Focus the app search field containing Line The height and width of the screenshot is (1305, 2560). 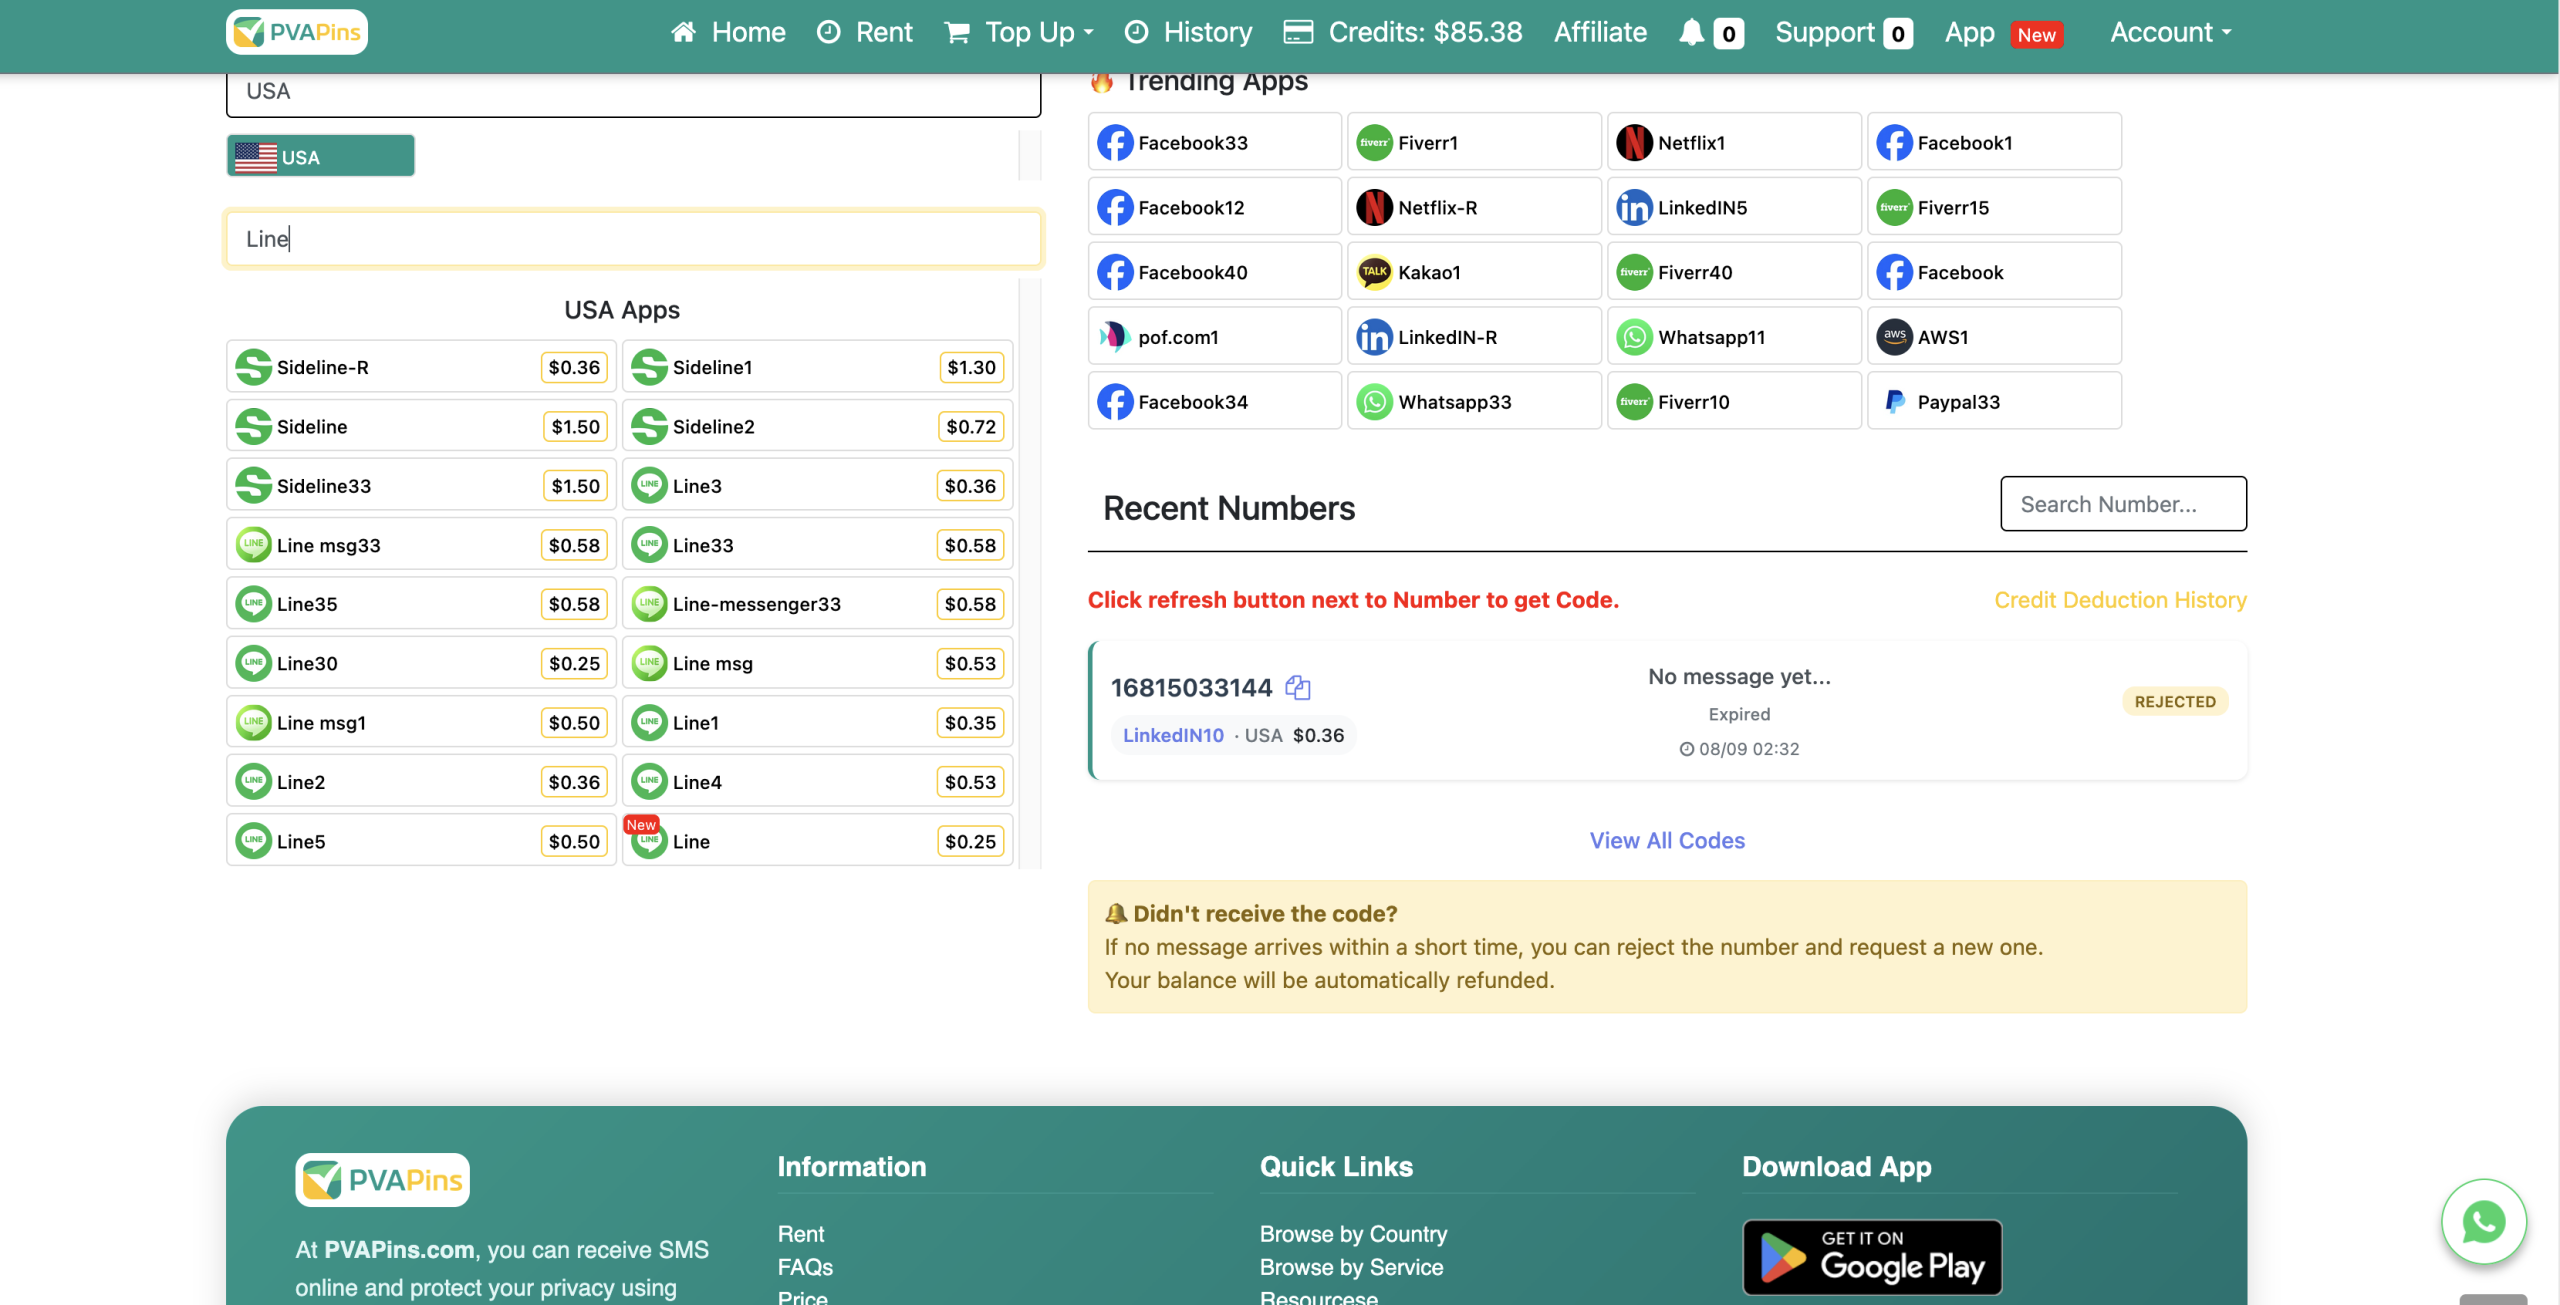click(x=633, y=238)
